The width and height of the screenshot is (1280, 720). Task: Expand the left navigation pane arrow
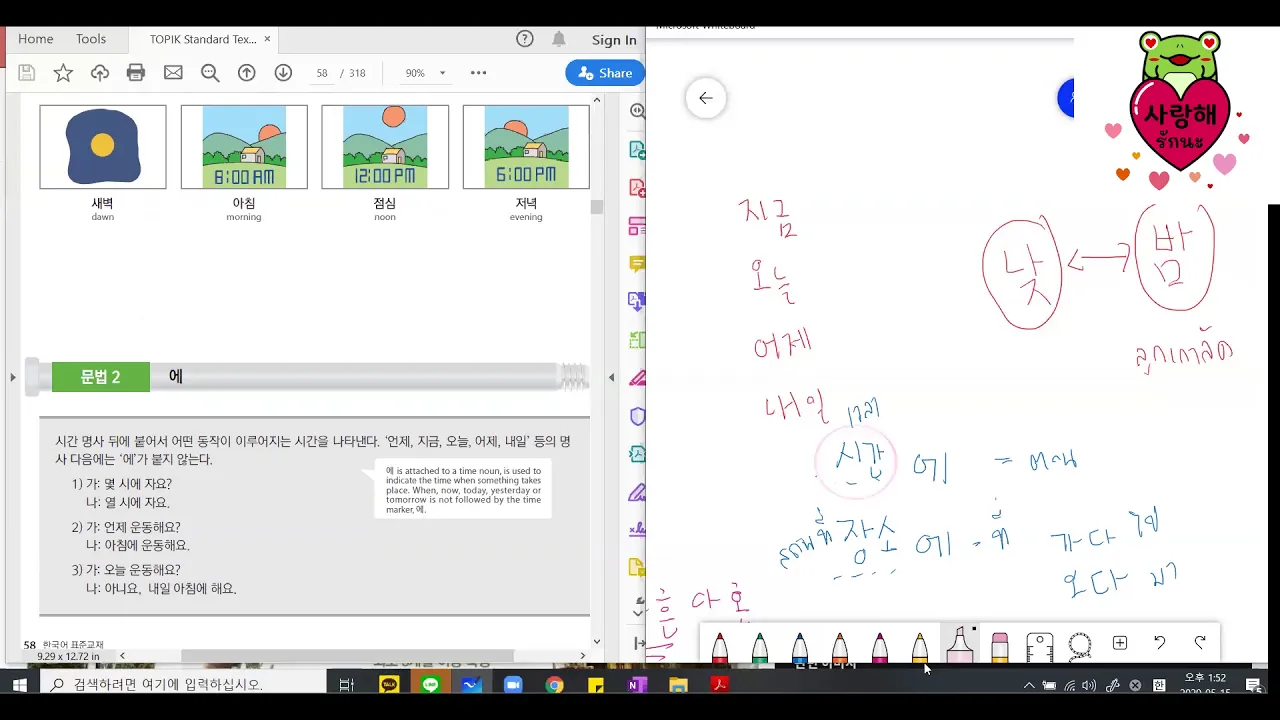pyautogui.click(x=13, y=377)
